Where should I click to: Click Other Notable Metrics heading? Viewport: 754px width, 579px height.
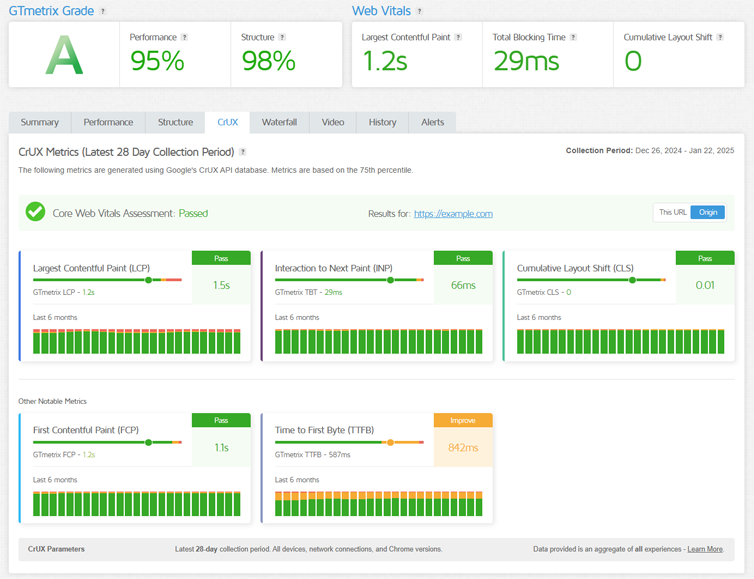pos(52,401)
